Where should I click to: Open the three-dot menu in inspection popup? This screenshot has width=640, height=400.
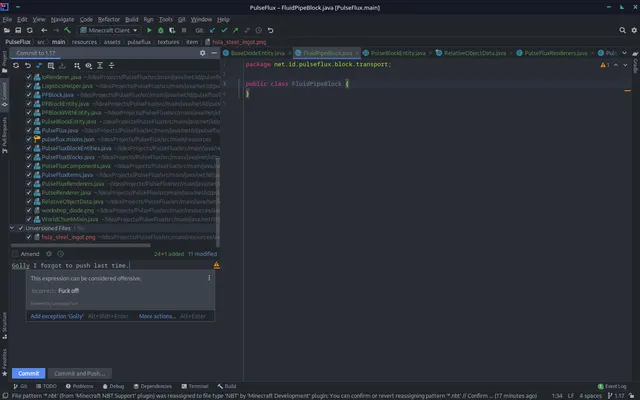209,278
